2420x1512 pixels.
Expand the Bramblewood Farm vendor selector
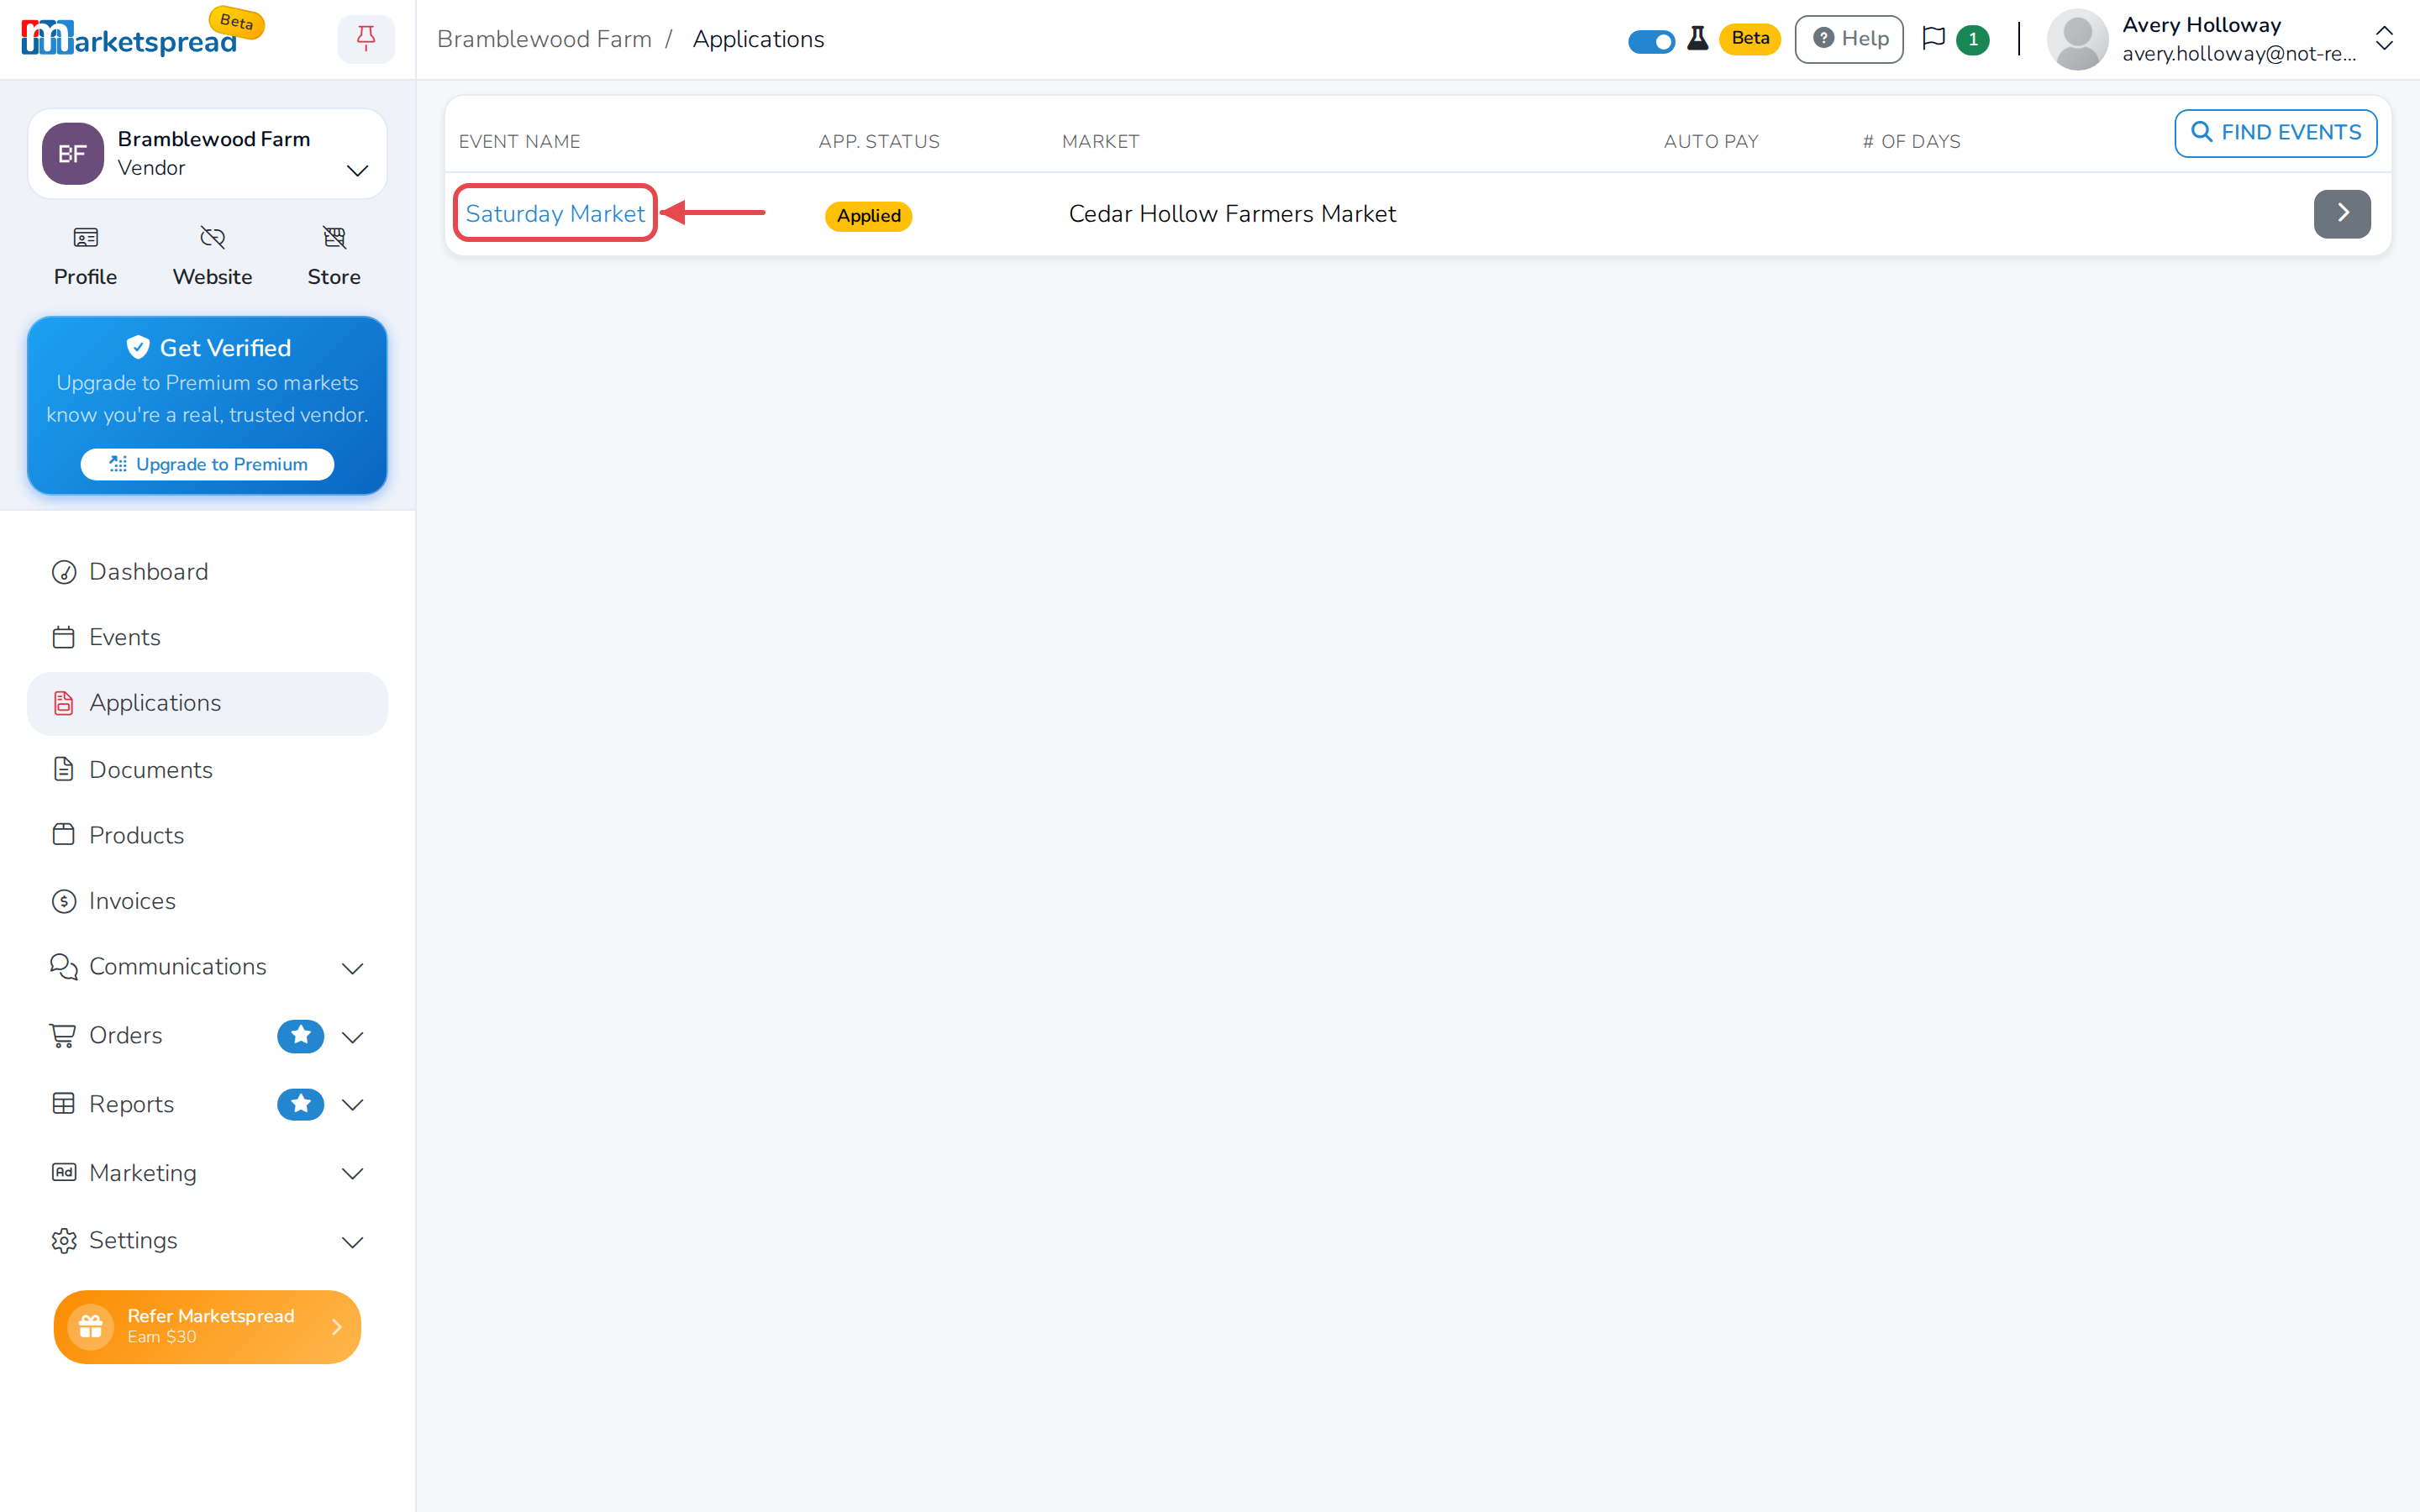pos(207,154)
